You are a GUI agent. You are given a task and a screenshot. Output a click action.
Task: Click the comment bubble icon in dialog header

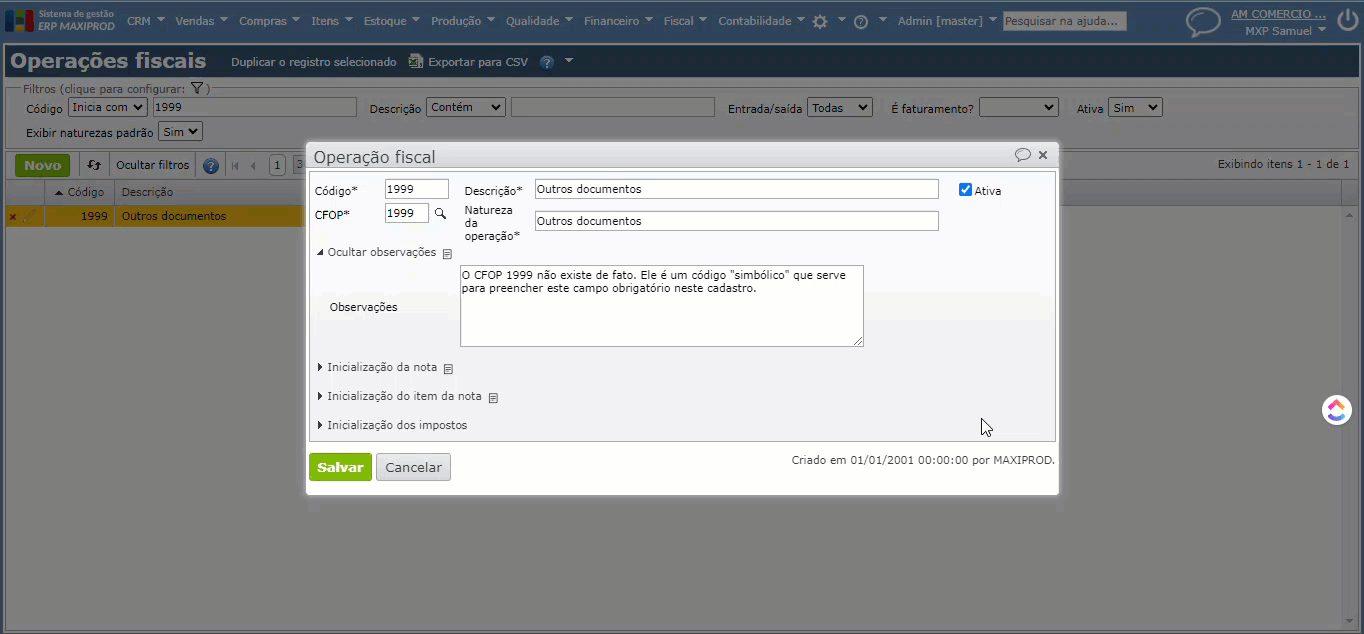pyautogui.click(x=1022, y=155)
